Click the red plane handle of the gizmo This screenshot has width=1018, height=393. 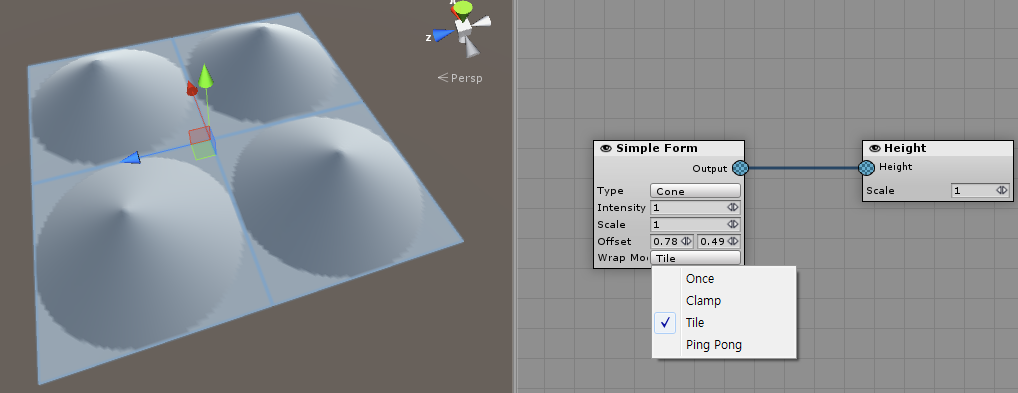click(199, 136)
